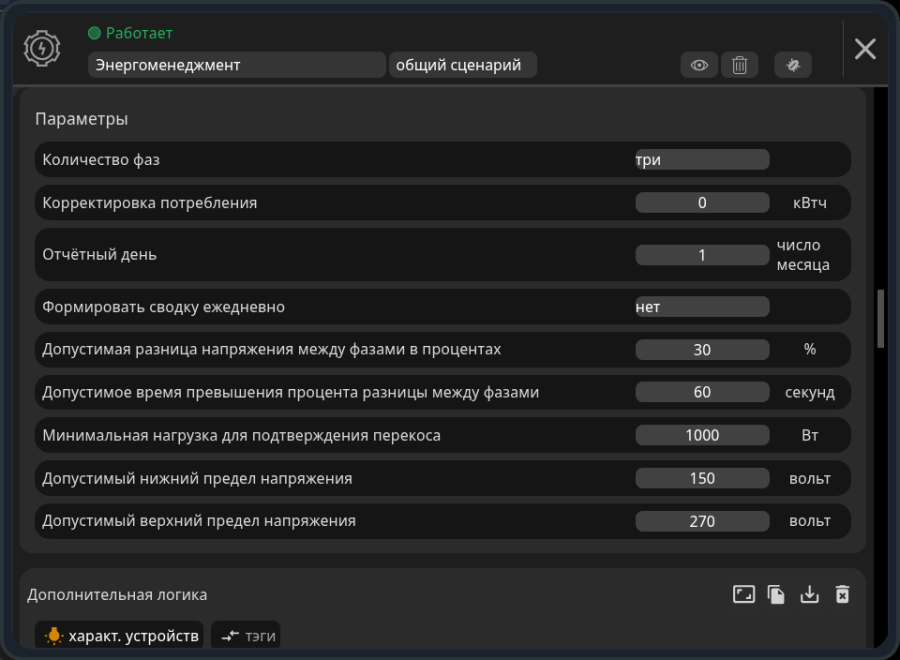Click the кВтч unit label
The width and height of the screenshot is (900, 660).
tap(809, 203)
